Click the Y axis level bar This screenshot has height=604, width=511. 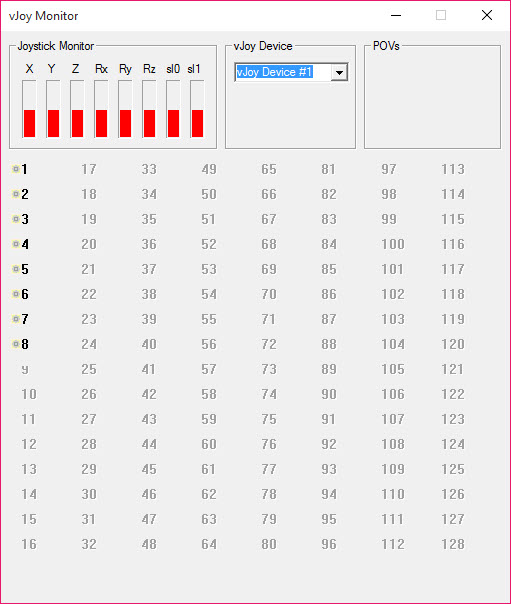click(53, 109)
